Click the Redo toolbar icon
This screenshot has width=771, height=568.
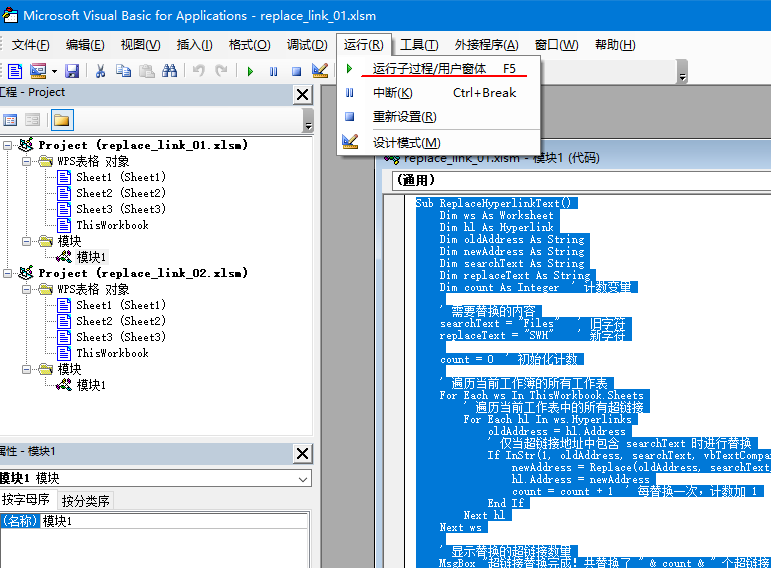(221, 71)
